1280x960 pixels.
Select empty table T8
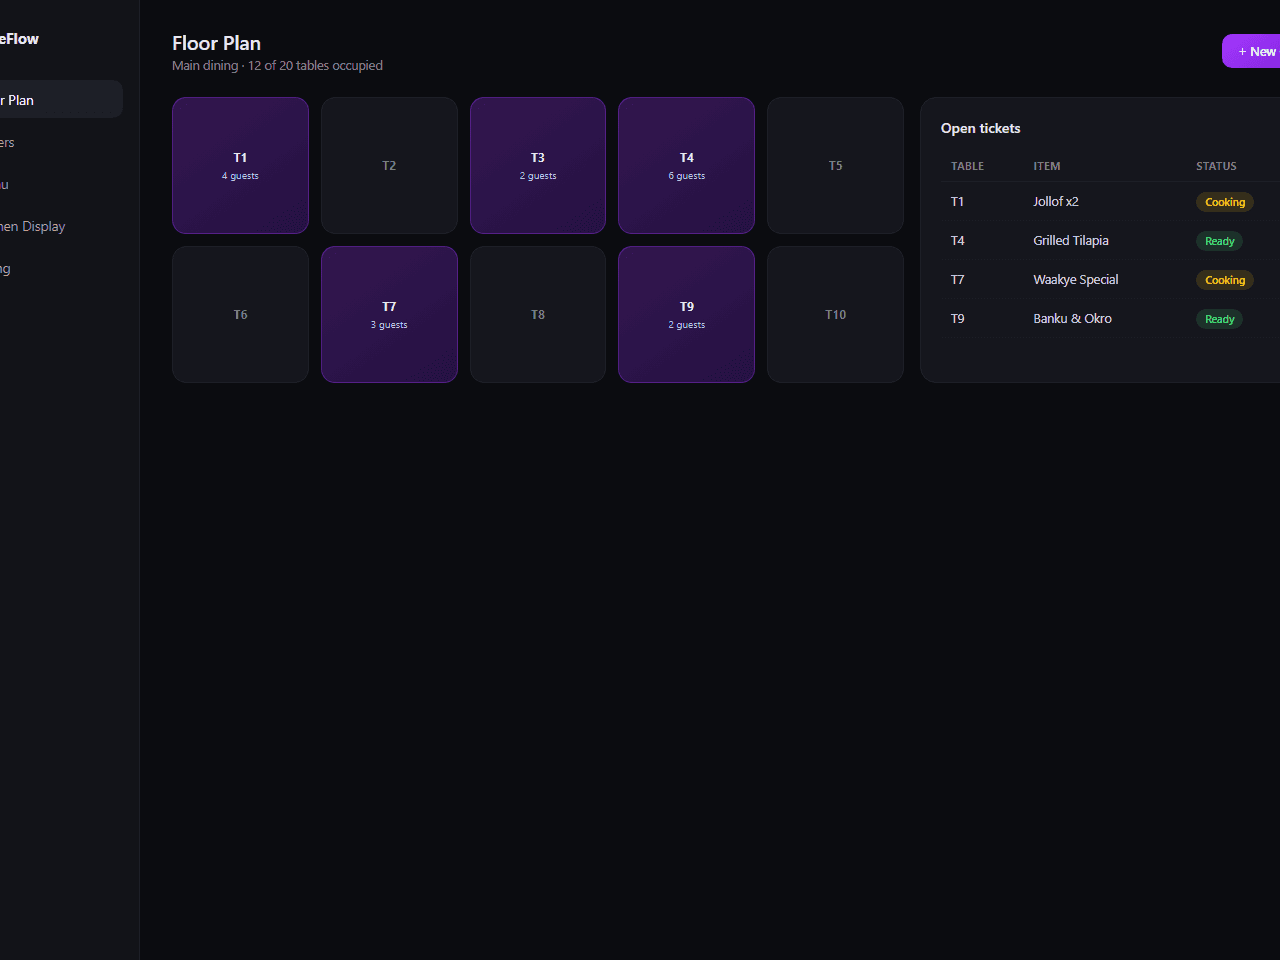[x=538, y=314]
